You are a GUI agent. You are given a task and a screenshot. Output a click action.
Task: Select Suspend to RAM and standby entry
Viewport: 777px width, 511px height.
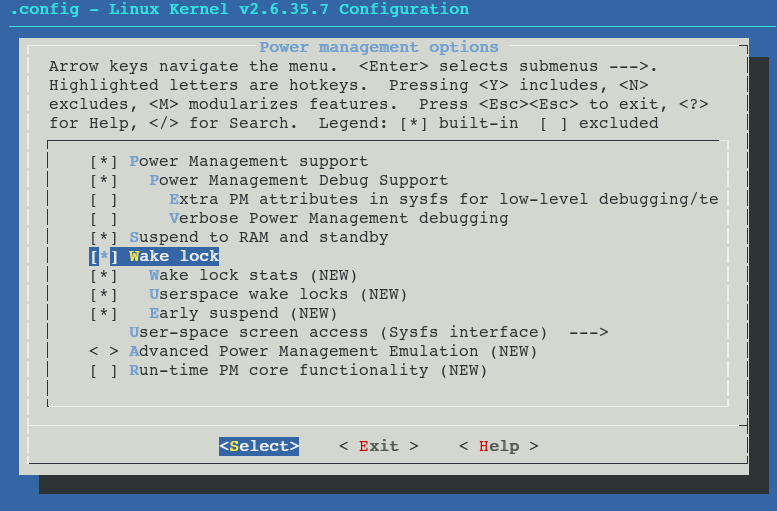259,237
